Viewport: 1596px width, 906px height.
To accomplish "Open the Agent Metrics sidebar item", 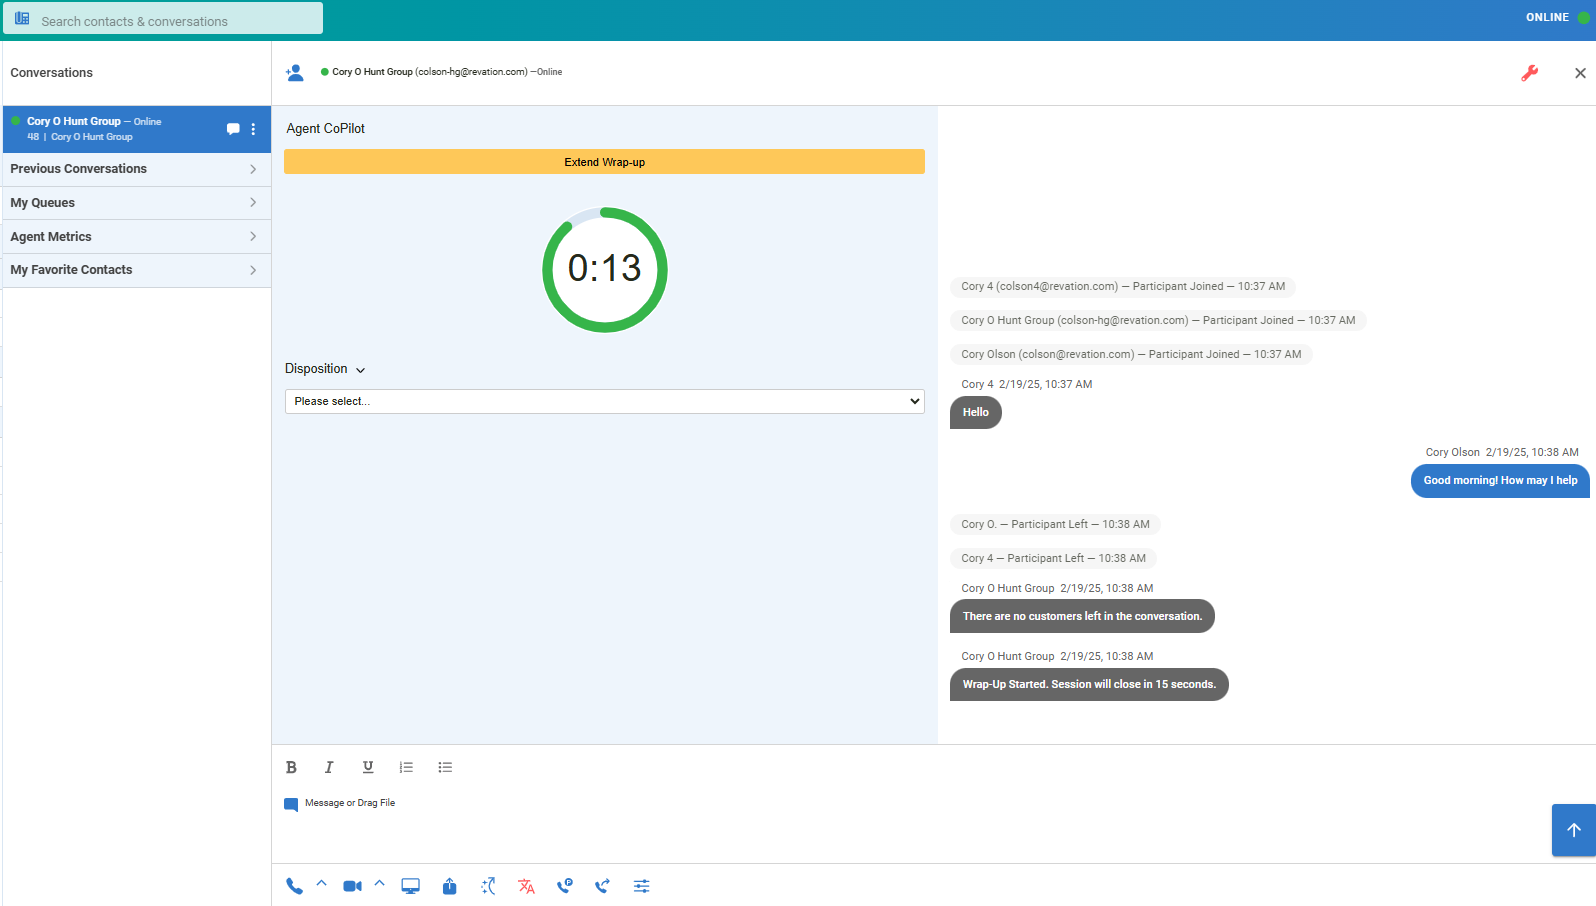I will [136, 237].
